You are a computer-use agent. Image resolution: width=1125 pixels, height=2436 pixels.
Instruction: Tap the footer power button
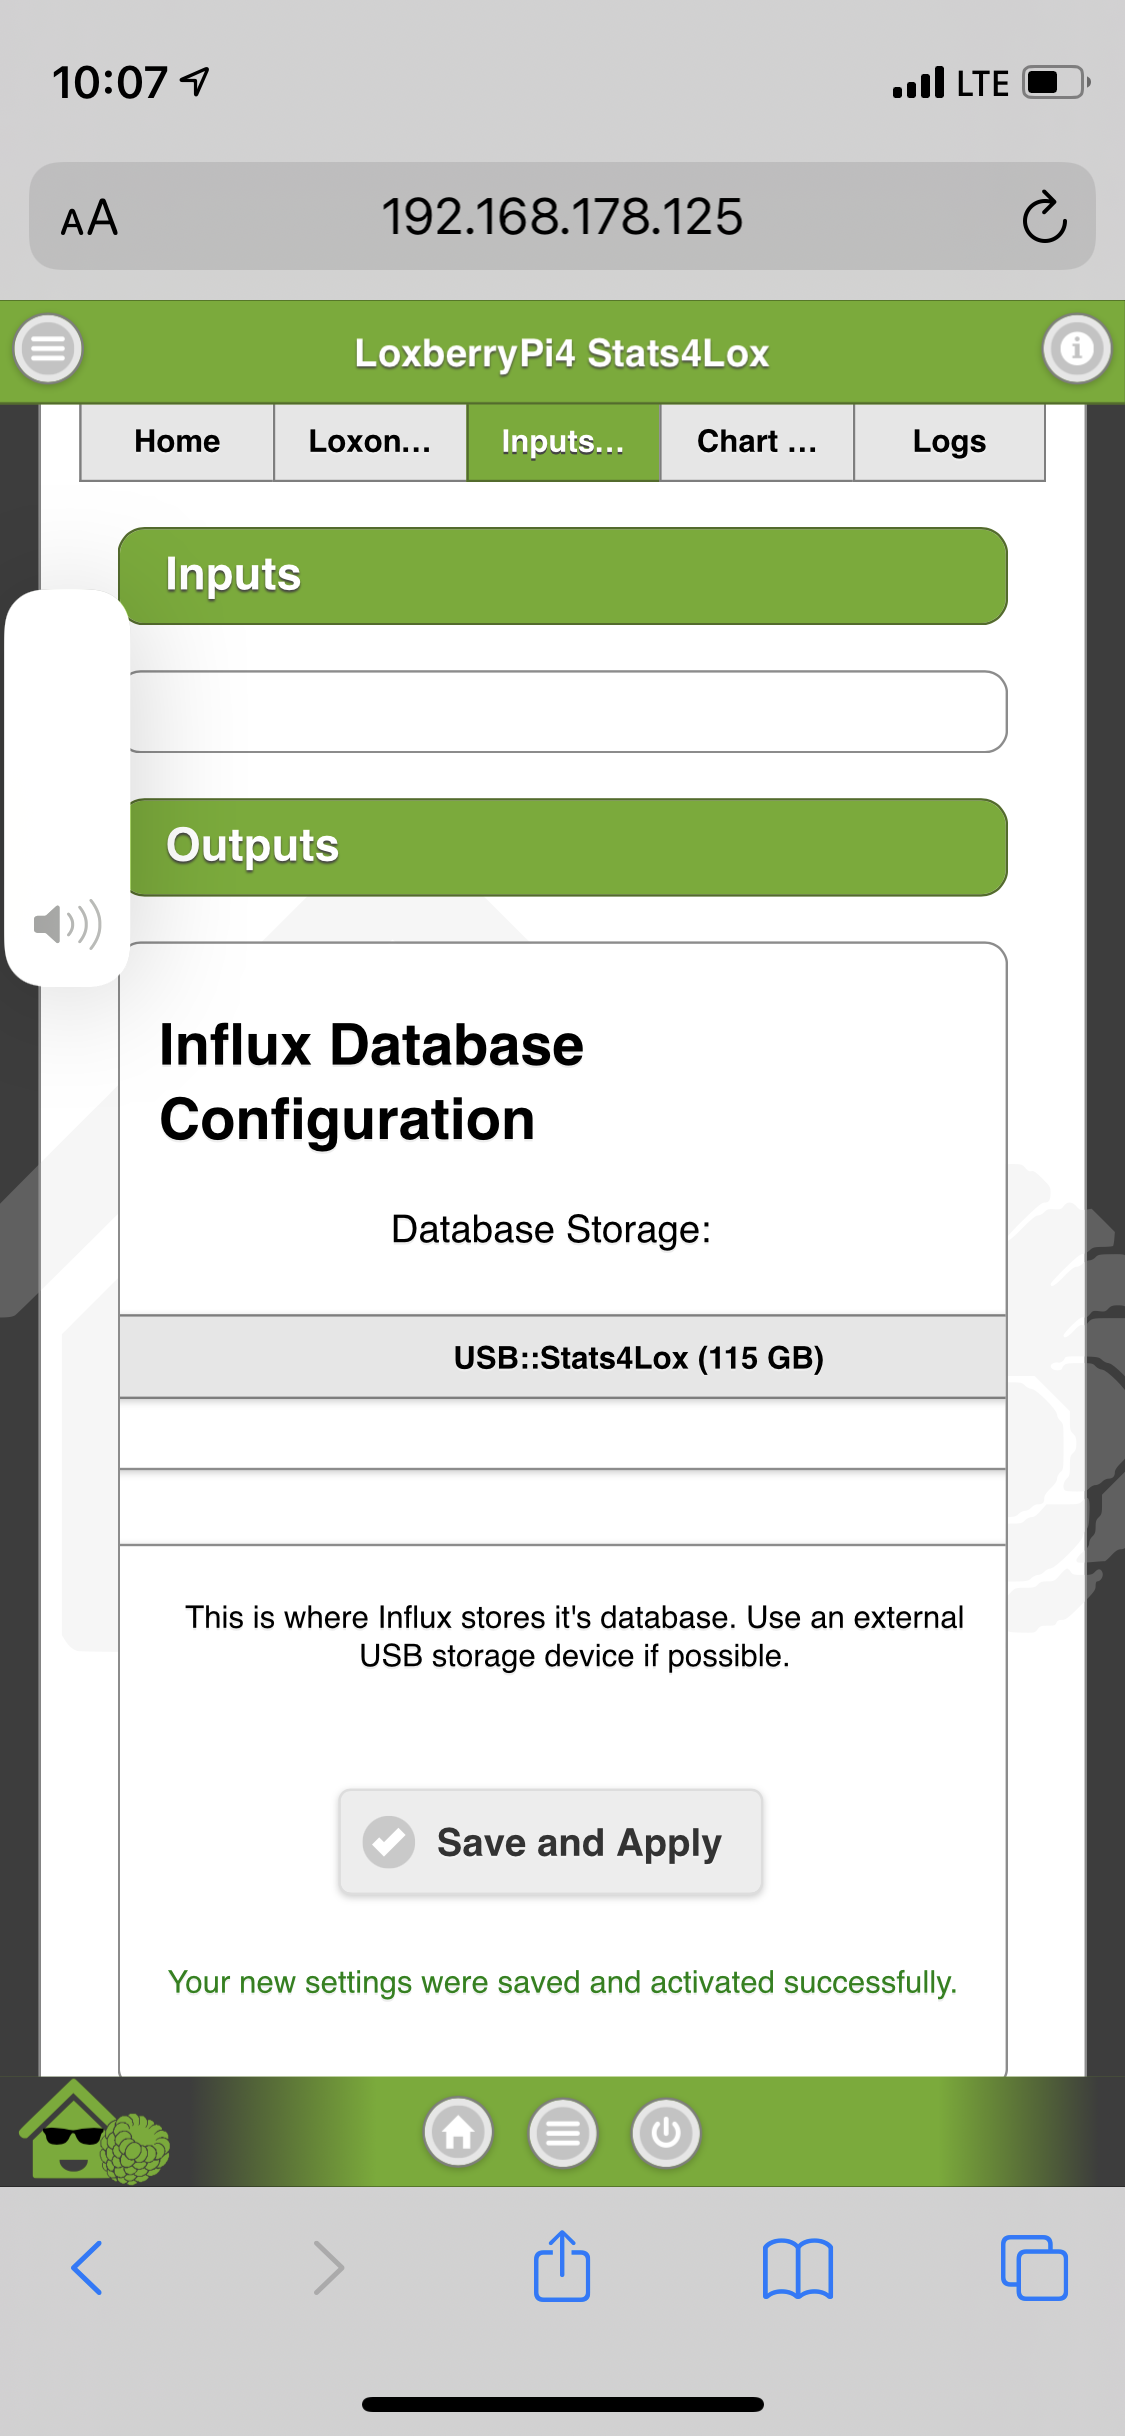tap(666, 2133)
